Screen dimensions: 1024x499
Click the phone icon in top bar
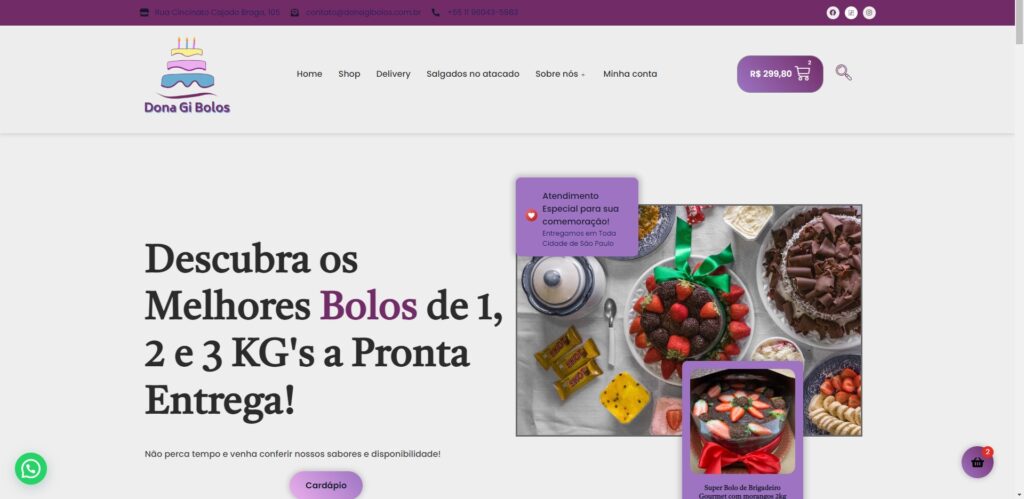[436, 12]
